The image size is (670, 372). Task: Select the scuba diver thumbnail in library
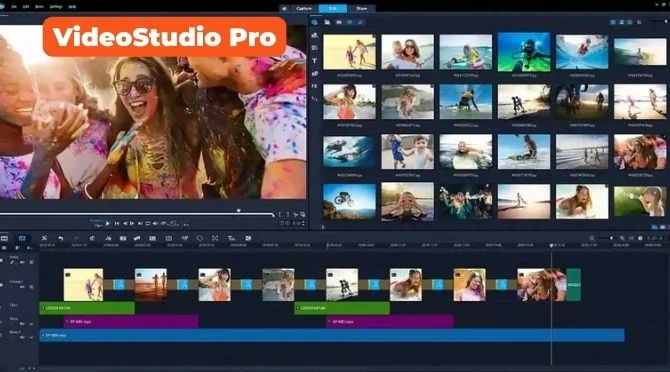pyautogui.click(x=524, y=52)
